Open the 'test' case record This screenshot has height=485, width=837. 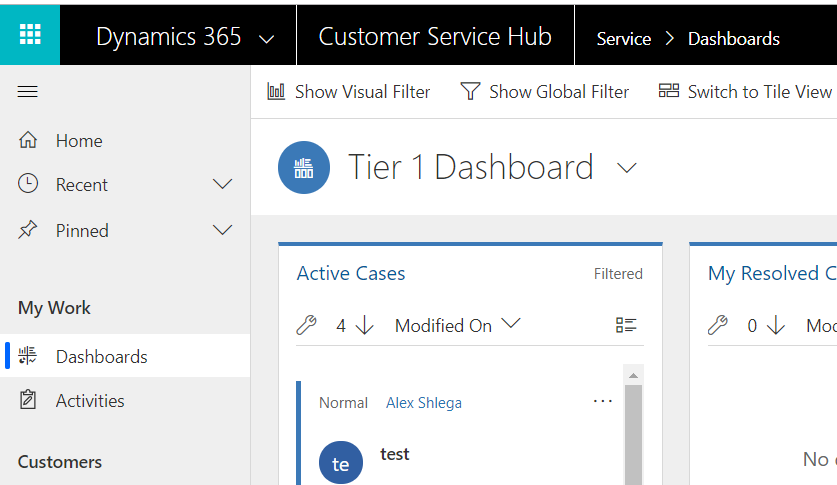pyautogui.click(x=394, y=454)
